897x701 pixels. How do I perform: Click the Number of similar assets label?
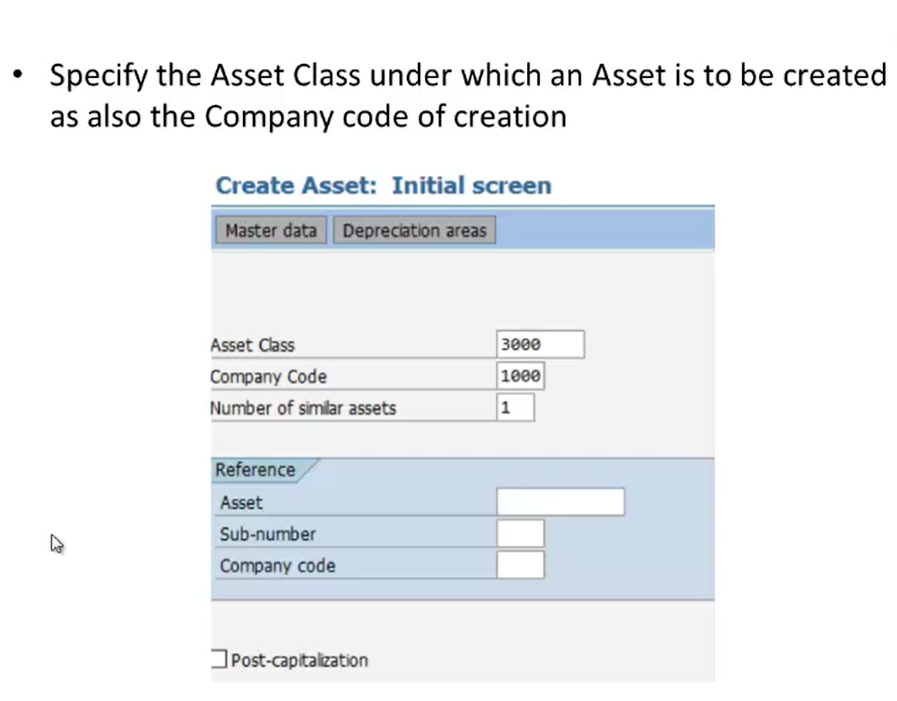(303, 408)
